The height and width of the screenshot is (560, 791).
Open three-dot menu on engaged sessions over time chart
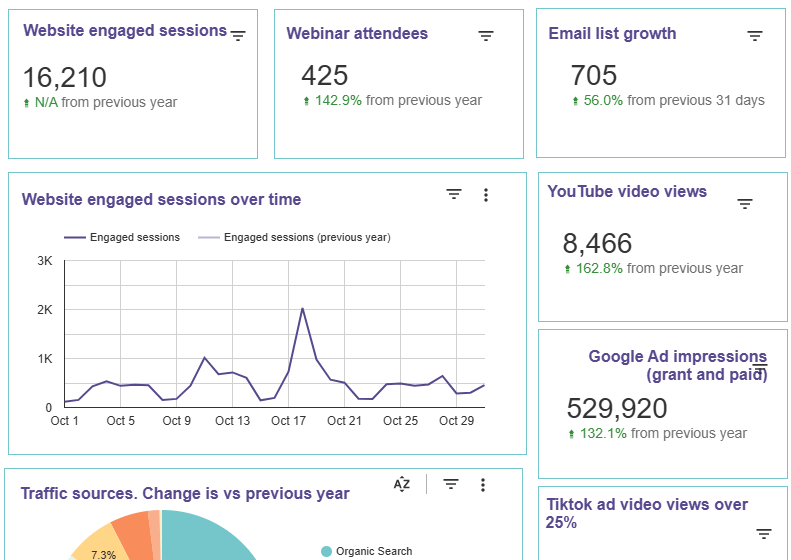point(486,195)
